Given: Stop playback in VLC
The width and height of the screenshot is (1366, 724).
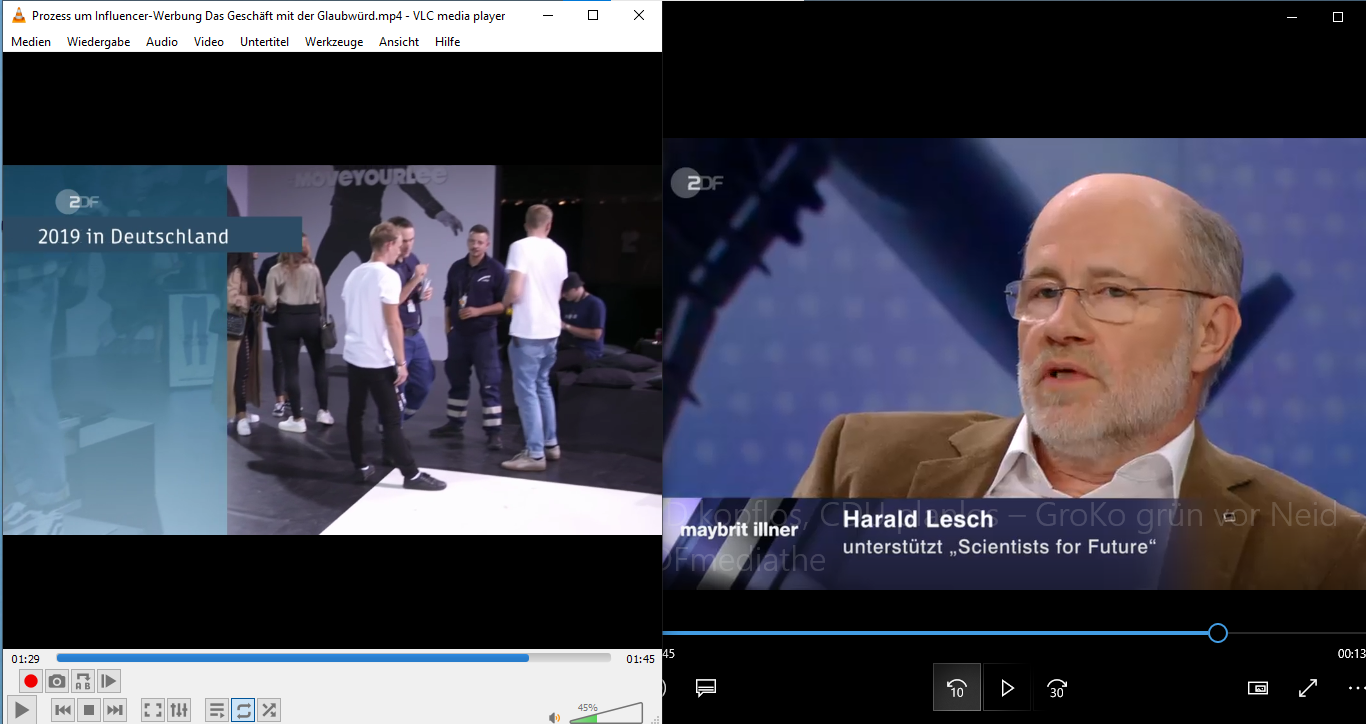Looking at the screenshot, I should 89,710.
